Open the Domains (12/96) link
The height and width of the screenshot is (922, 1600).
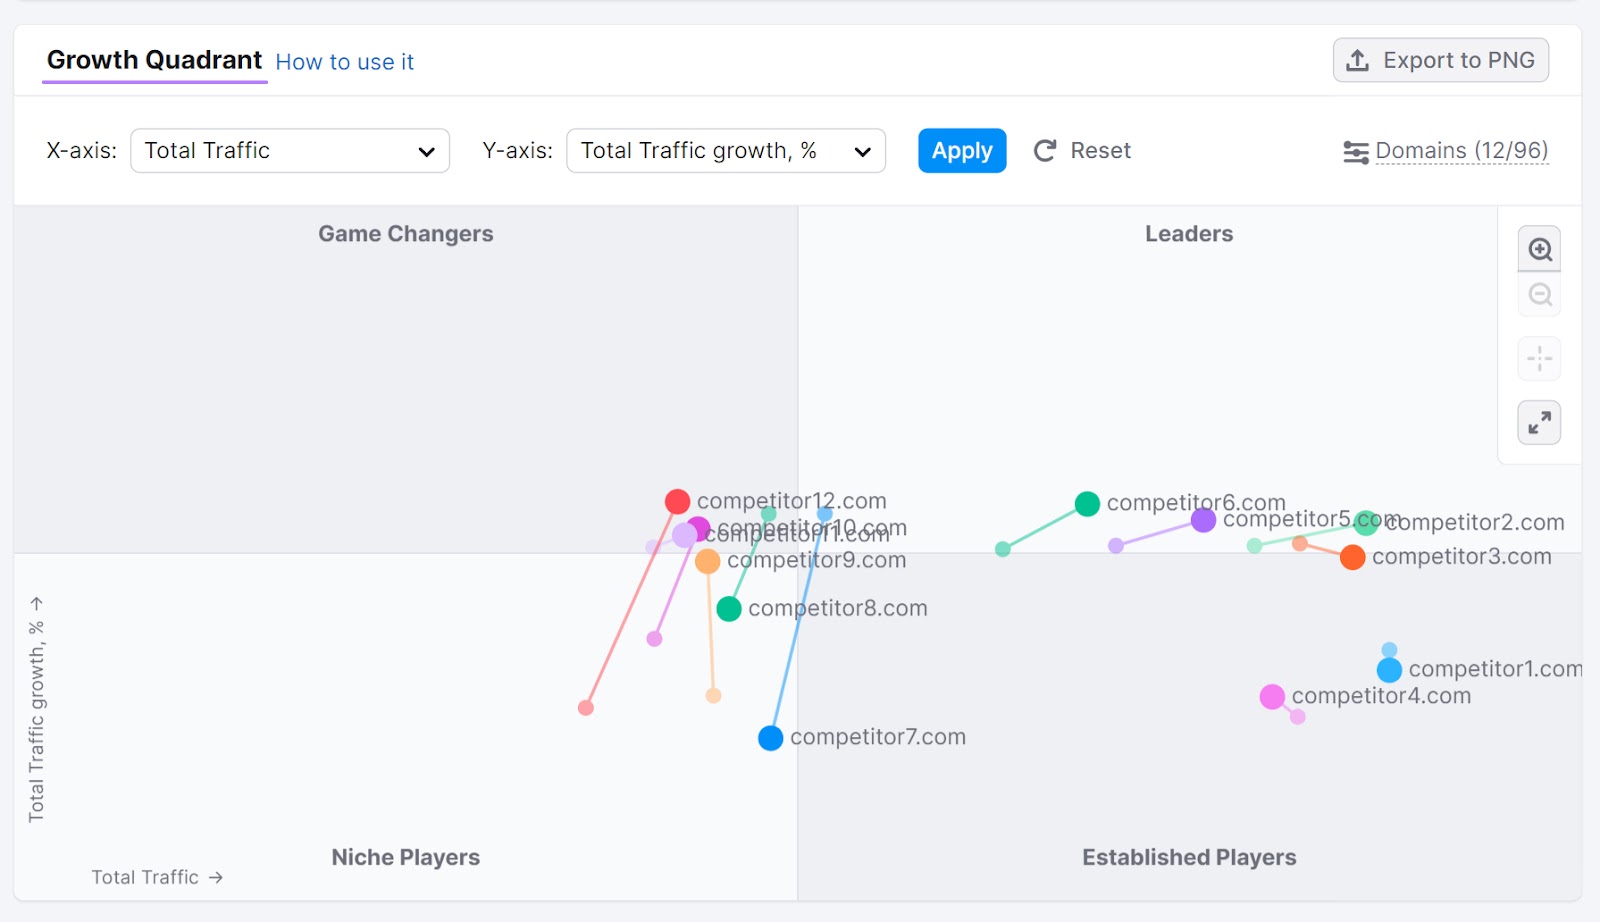pyautogui.click(x=1461, y=150)
